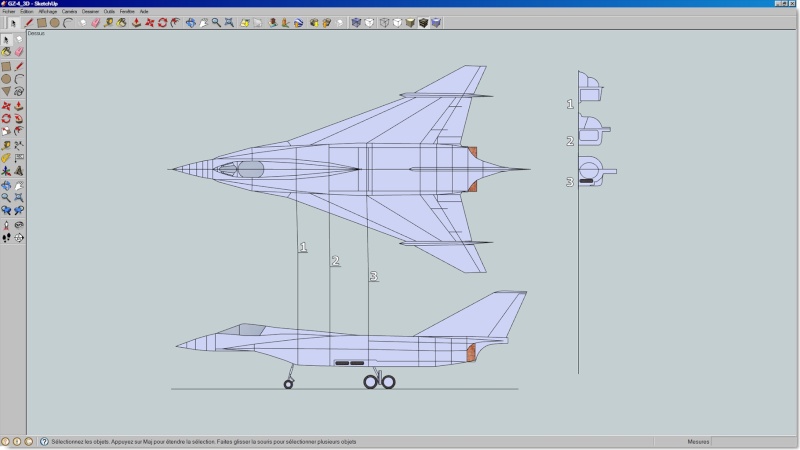
Task: Select the Freehand scribble tool in left palette
Action: [x=19, y=91]
